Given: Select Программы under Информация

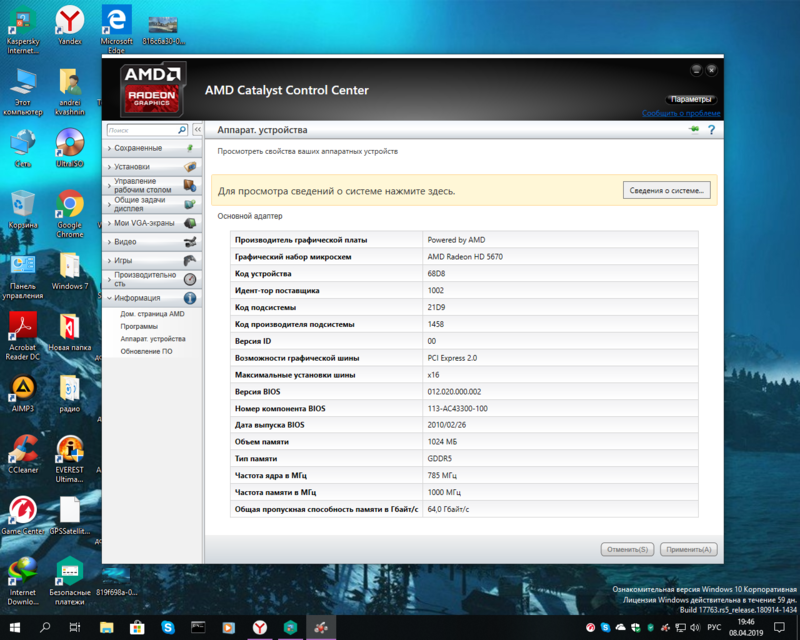Looking at the screenshot, I should tap(138, 326).
